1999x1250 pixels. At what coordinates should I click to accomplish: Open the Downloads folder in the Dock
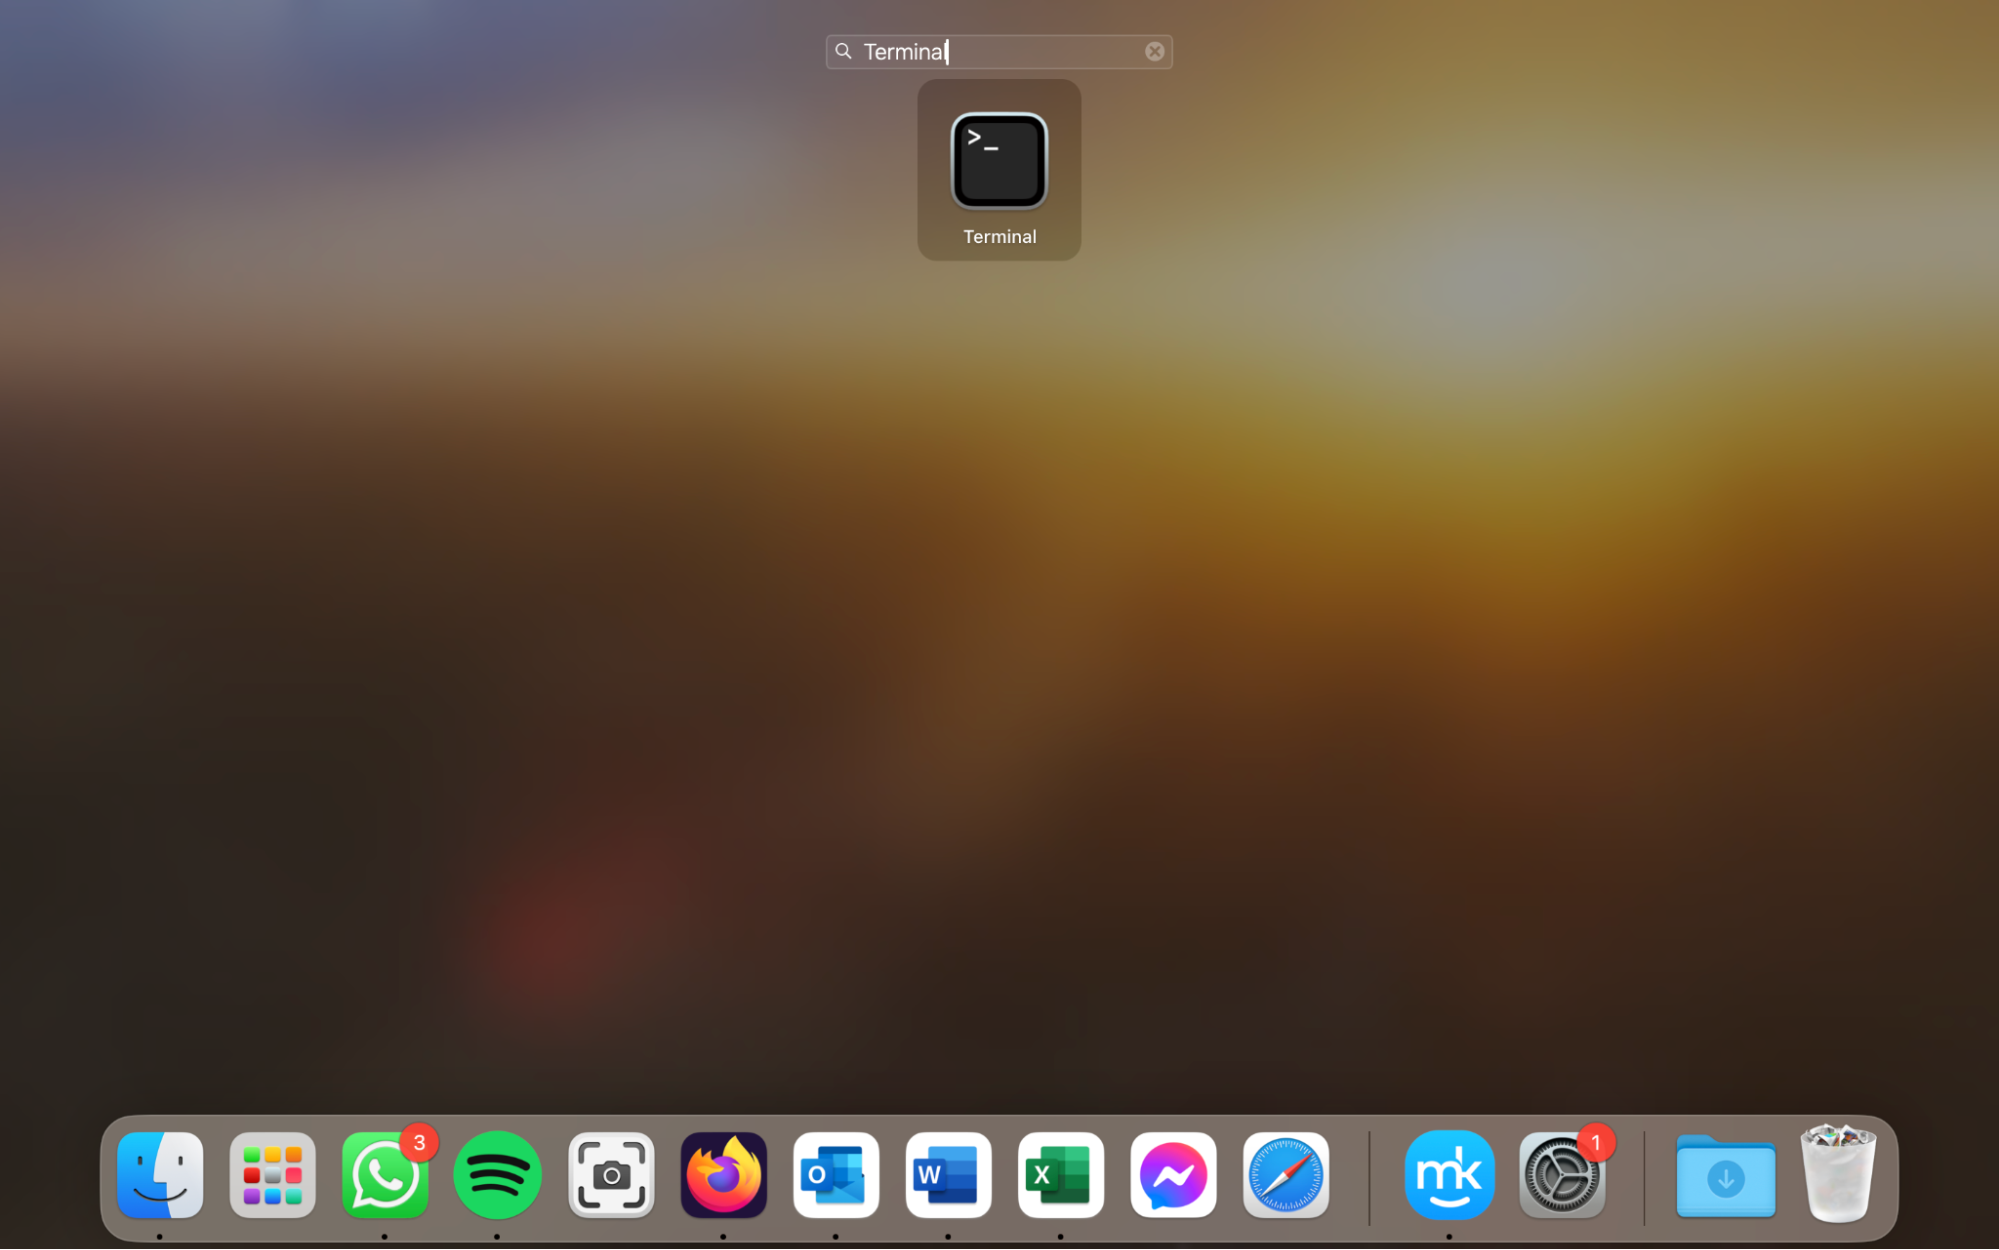pos(1726,1176)
